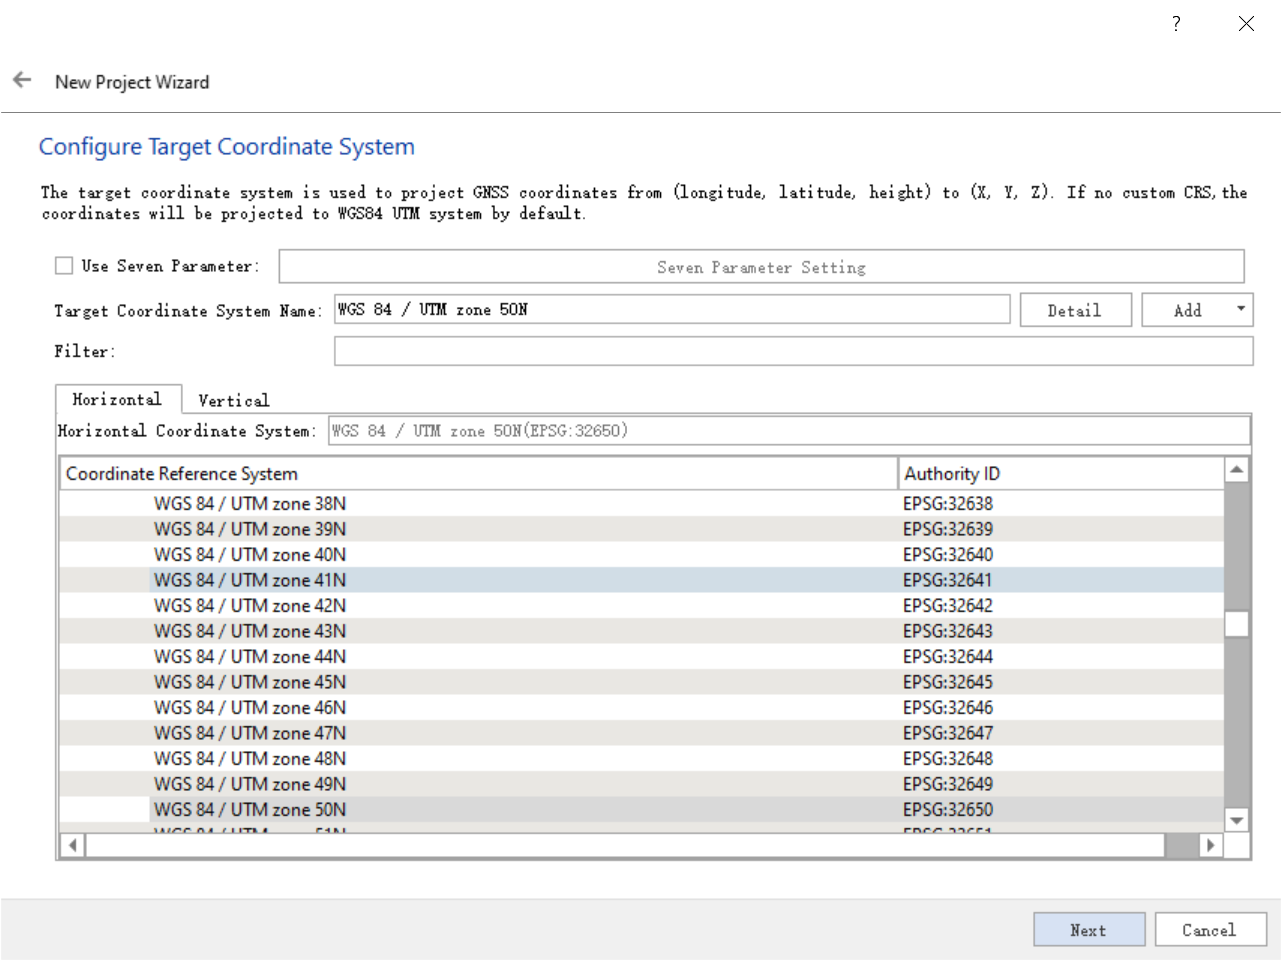This screenshot has height=961, width=1282.
Task: Select WGS 84 / UTM zone 39N row
Action: [x=641, y=529]
